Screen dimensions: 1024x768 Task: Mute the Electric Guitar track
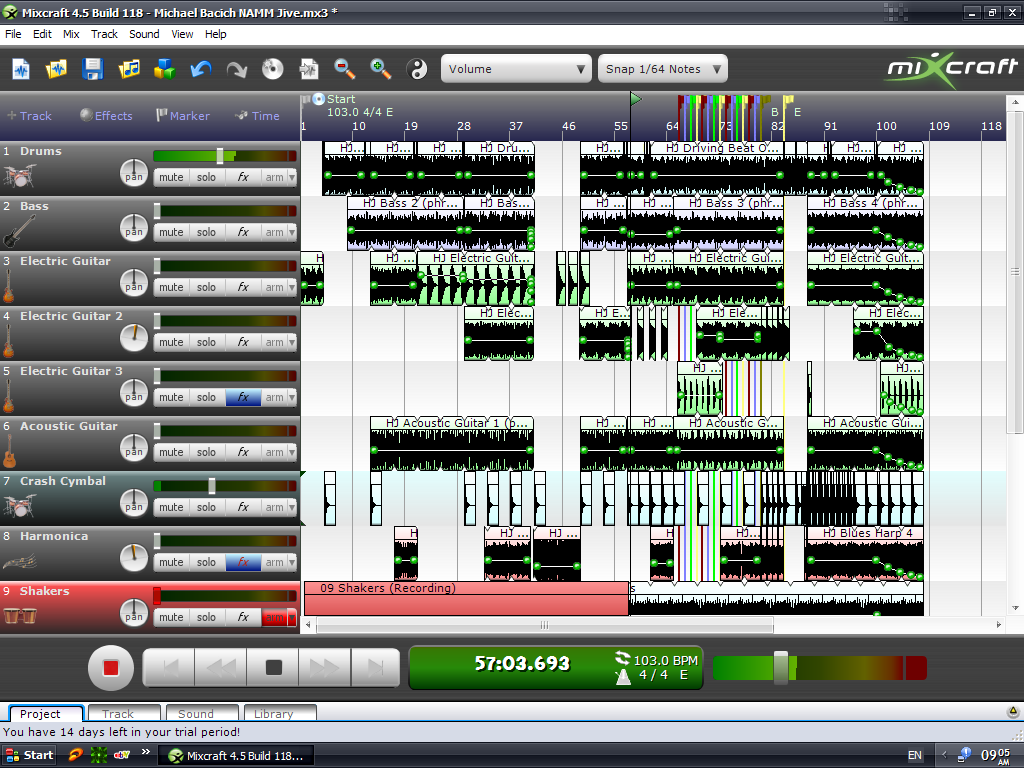(171, 287)
